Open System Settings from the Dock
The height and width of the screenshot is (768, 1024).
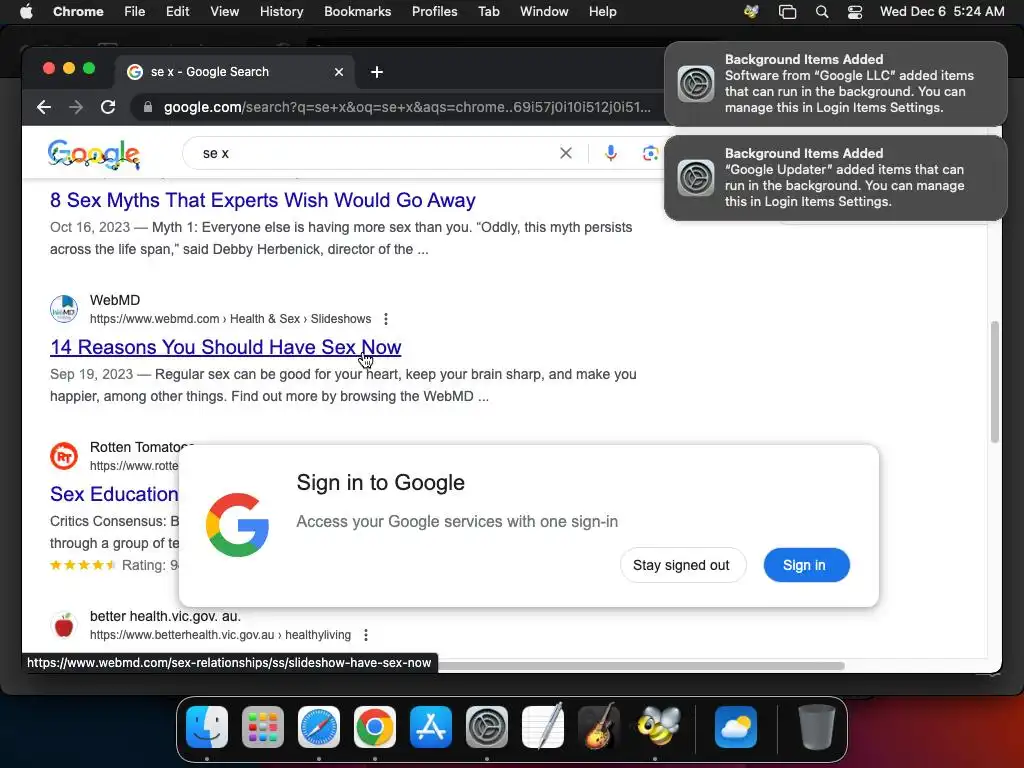487,727
